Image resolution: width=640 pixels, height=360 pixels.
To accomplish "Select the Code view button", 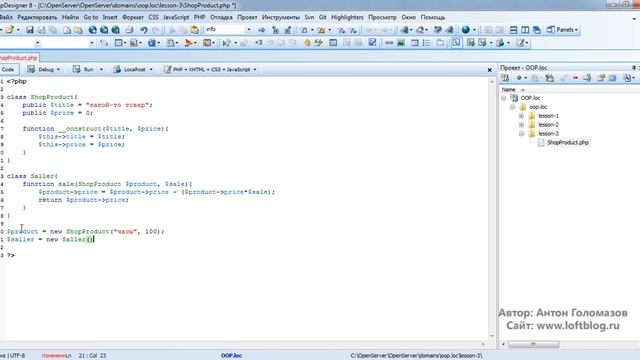I will pyautogui.click(x=8, y=70).
